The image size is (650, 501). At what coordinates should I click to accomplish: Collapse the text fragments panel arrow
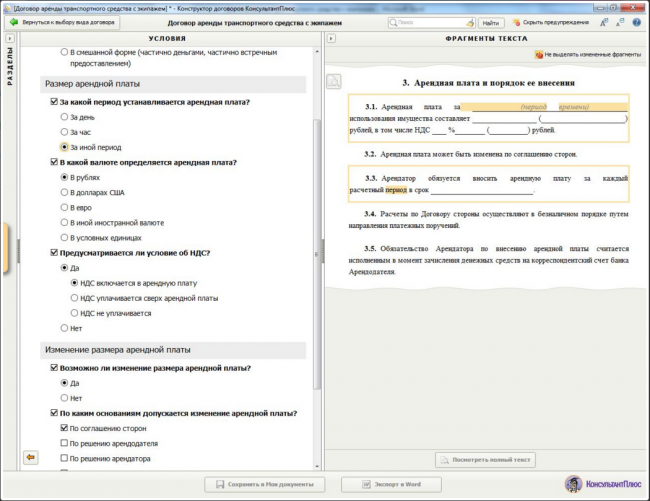coord(331,39)
